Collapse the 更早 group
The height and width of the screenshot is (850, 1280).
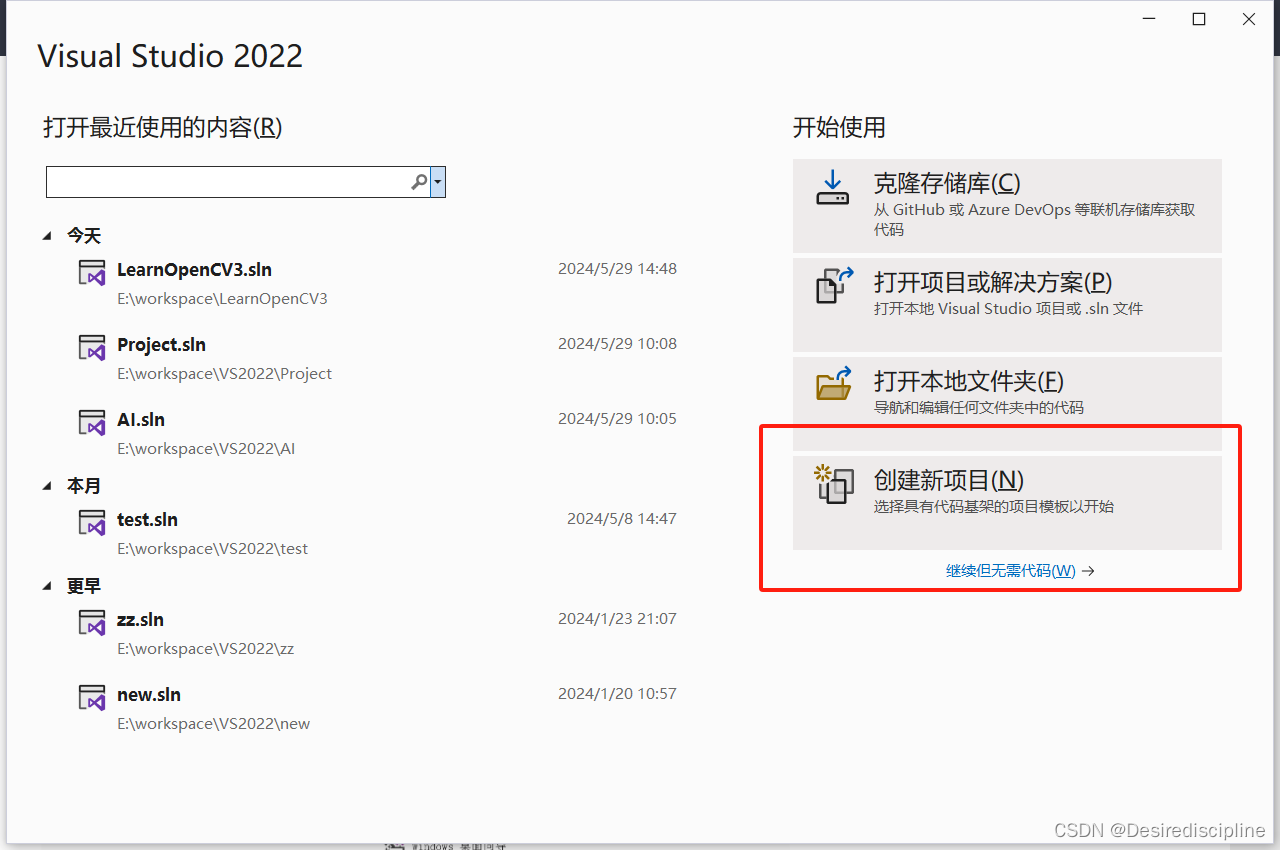pyautogui.click(x=47, y=586)
